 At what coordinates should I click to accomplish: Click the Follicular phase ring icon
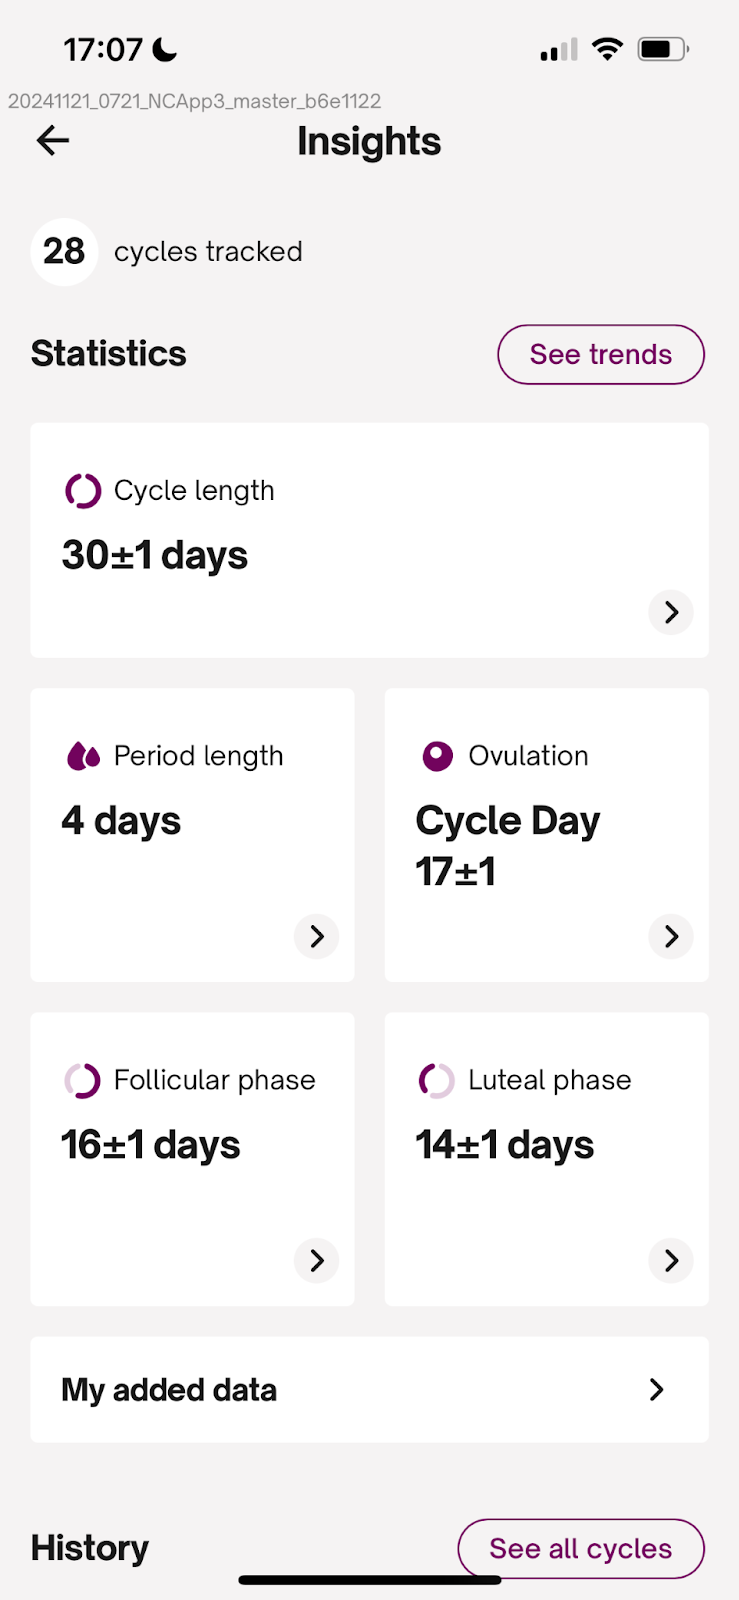83,1080
